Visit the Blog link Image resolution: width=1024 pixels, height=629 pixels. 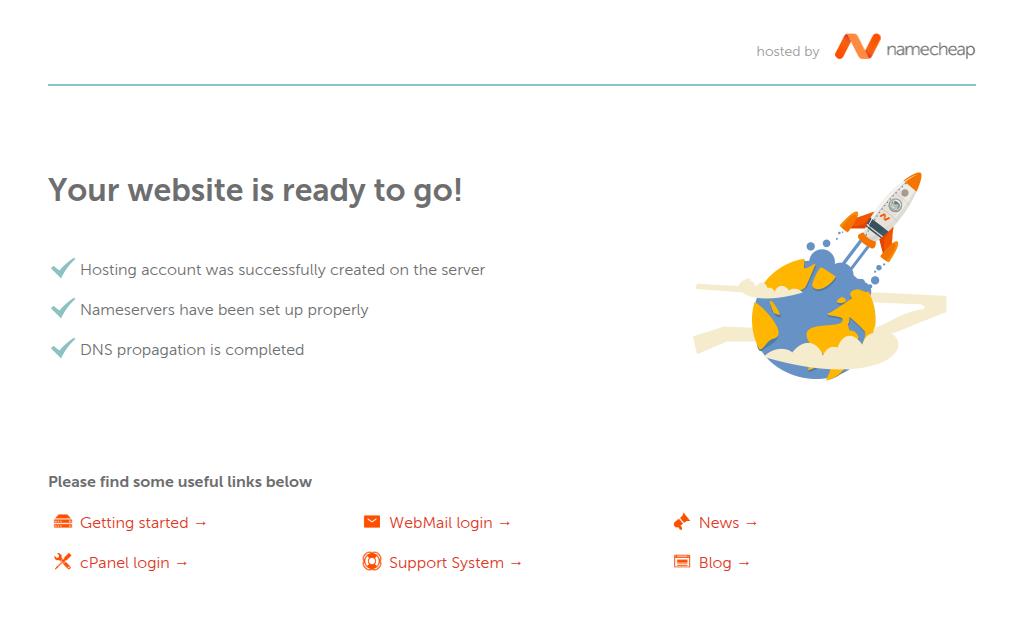point(724,562)
